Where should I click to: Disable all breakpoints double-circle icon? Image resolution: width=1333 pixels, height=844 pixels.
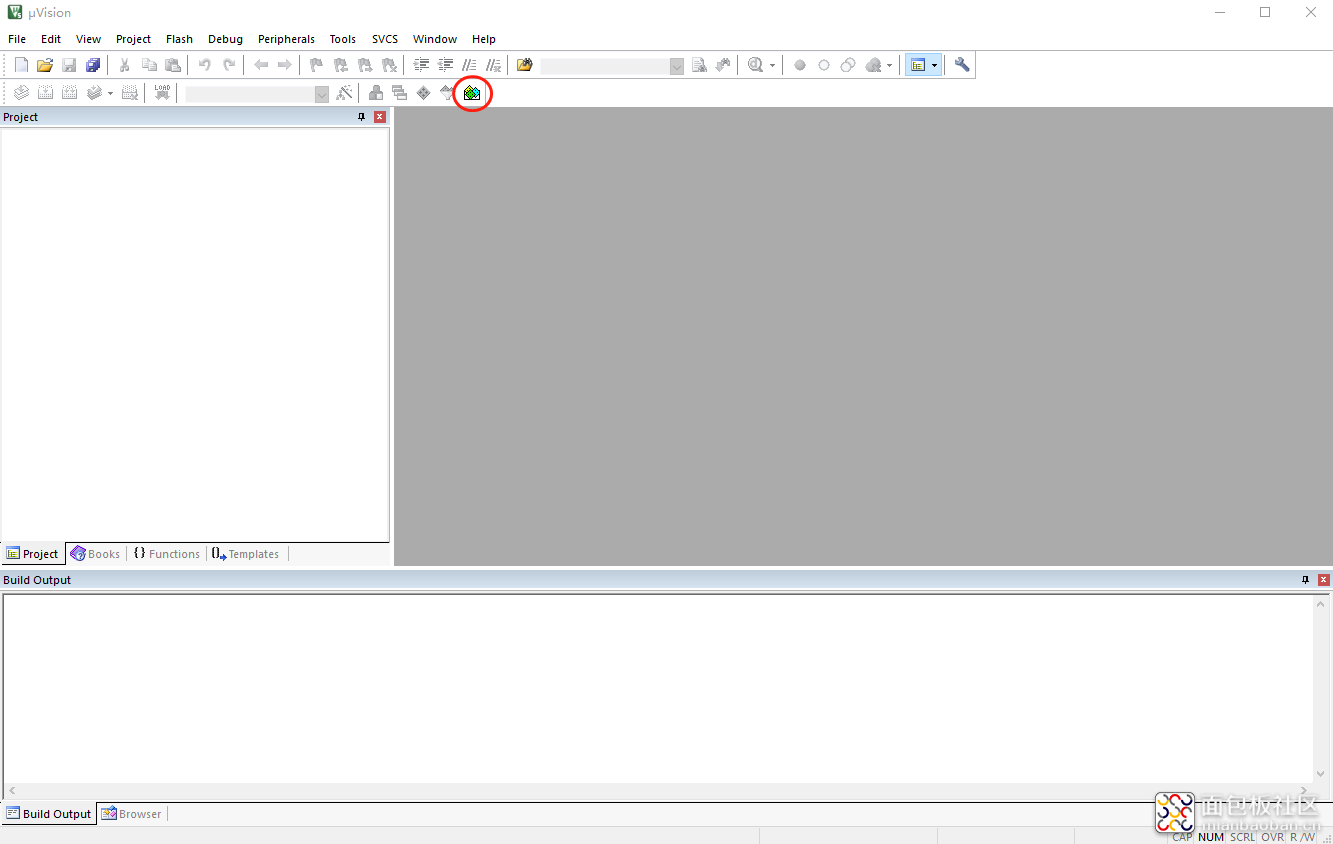click(x=848, y=65)
